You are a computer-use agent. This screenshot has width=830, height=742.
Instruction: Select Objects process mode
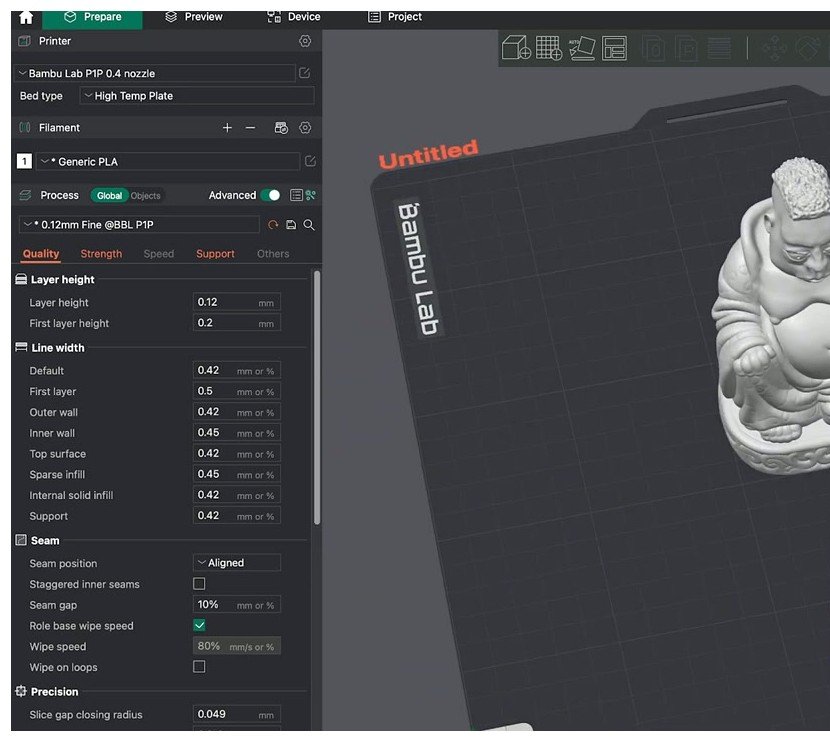click(146, 196)
